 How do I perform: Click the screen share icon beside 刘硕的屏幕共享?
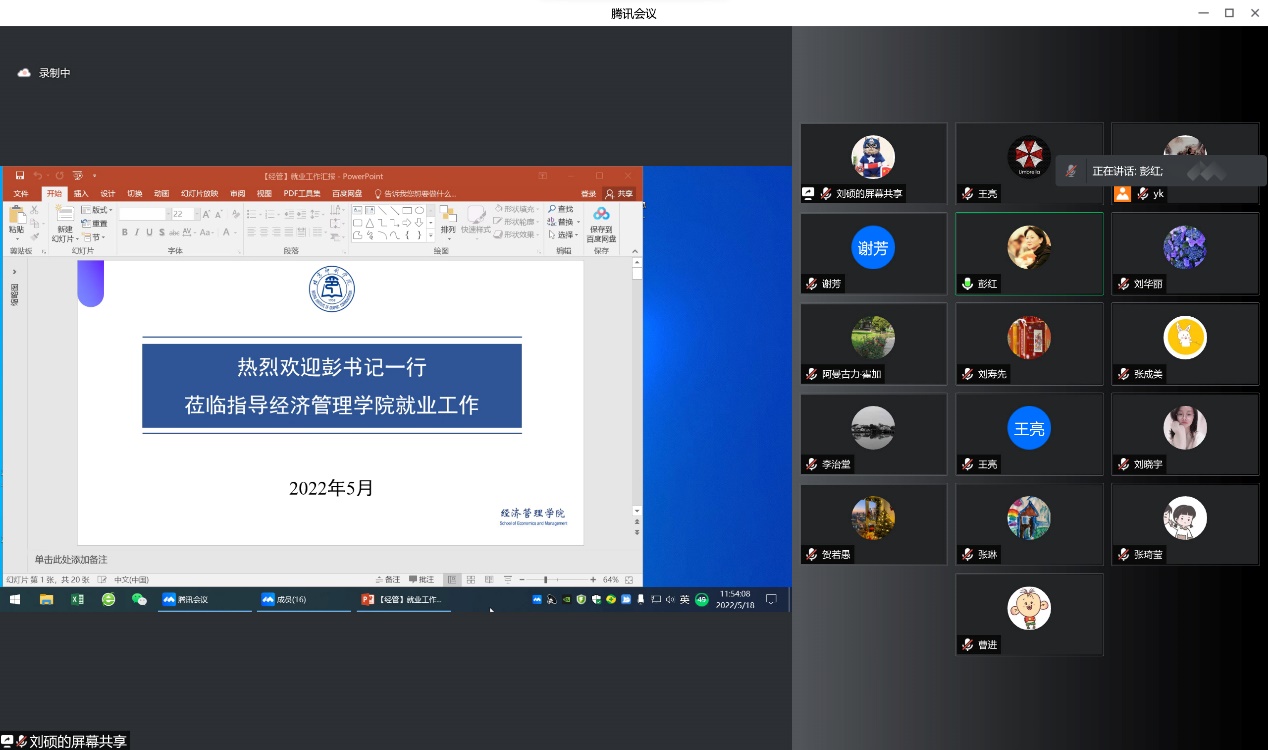[808, 194]
